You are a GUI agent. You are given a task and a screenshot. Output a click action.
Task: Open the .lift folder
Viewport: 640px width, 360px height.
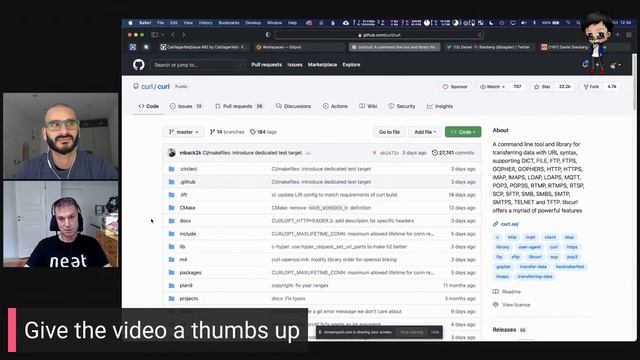point(183,195)
